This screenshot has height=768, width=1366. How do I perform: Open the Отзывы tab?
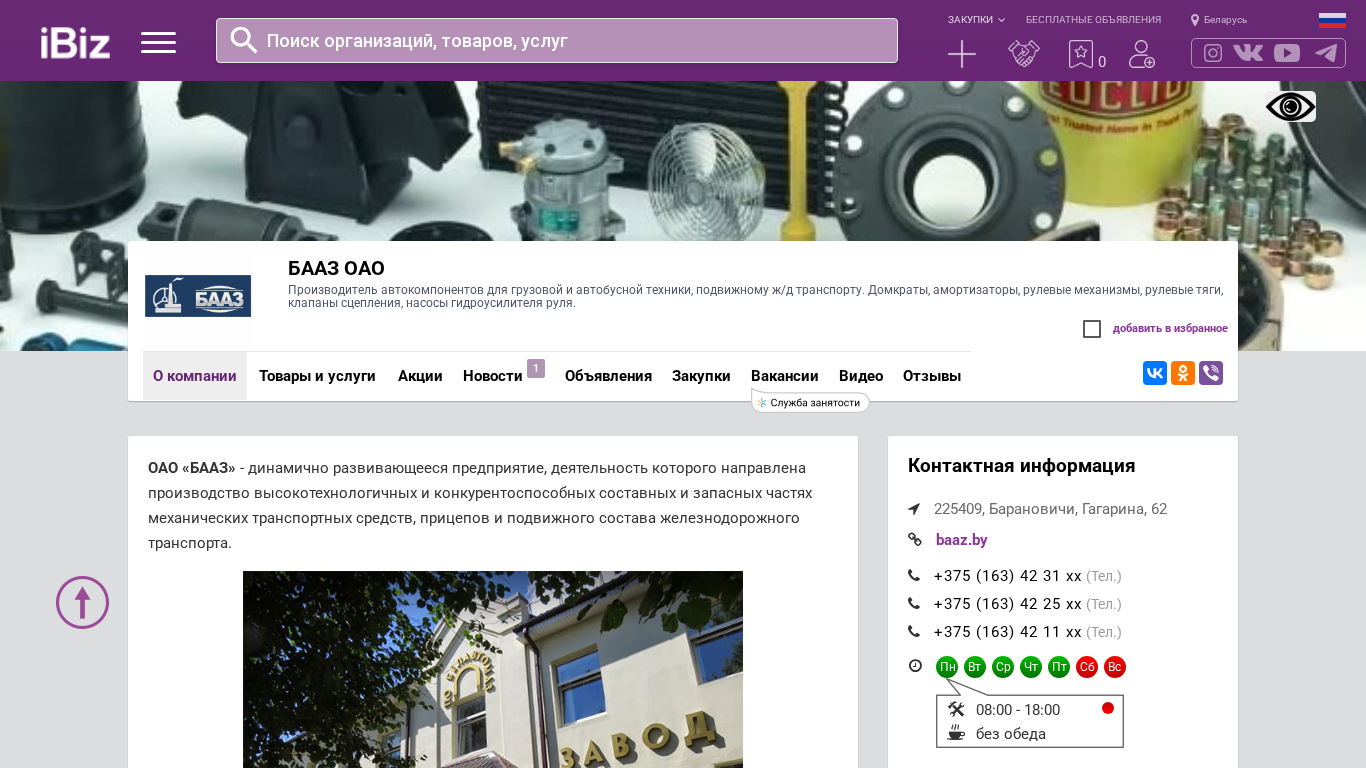point(932,376)
